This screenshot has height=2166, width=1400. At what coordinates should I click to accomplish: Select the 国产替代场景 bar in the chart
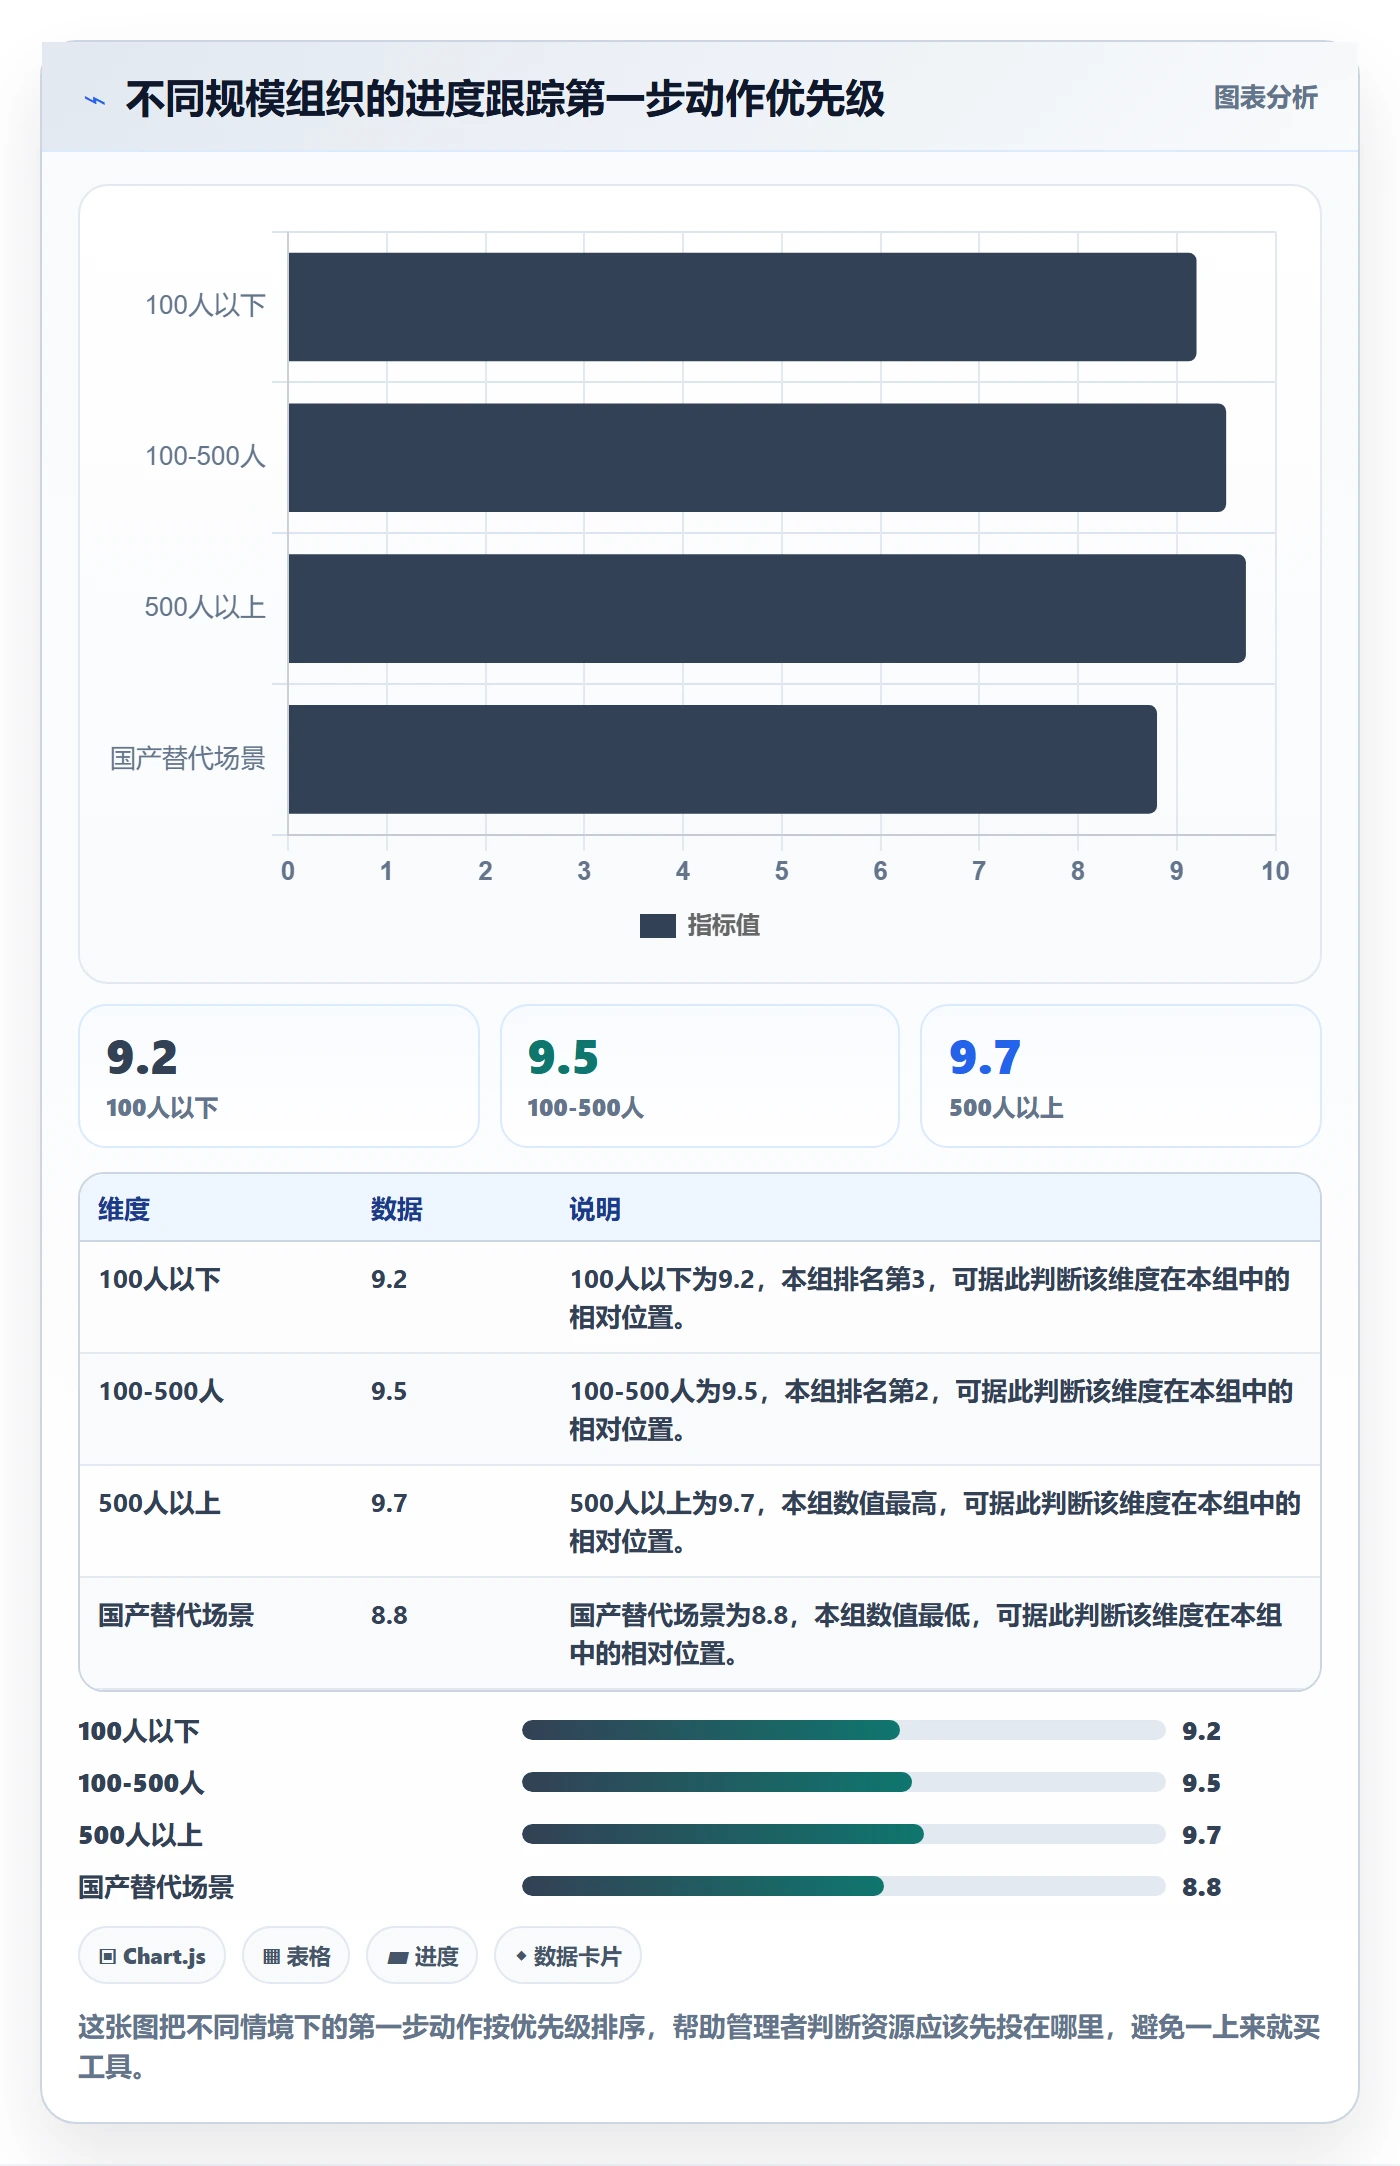point(722,759)
